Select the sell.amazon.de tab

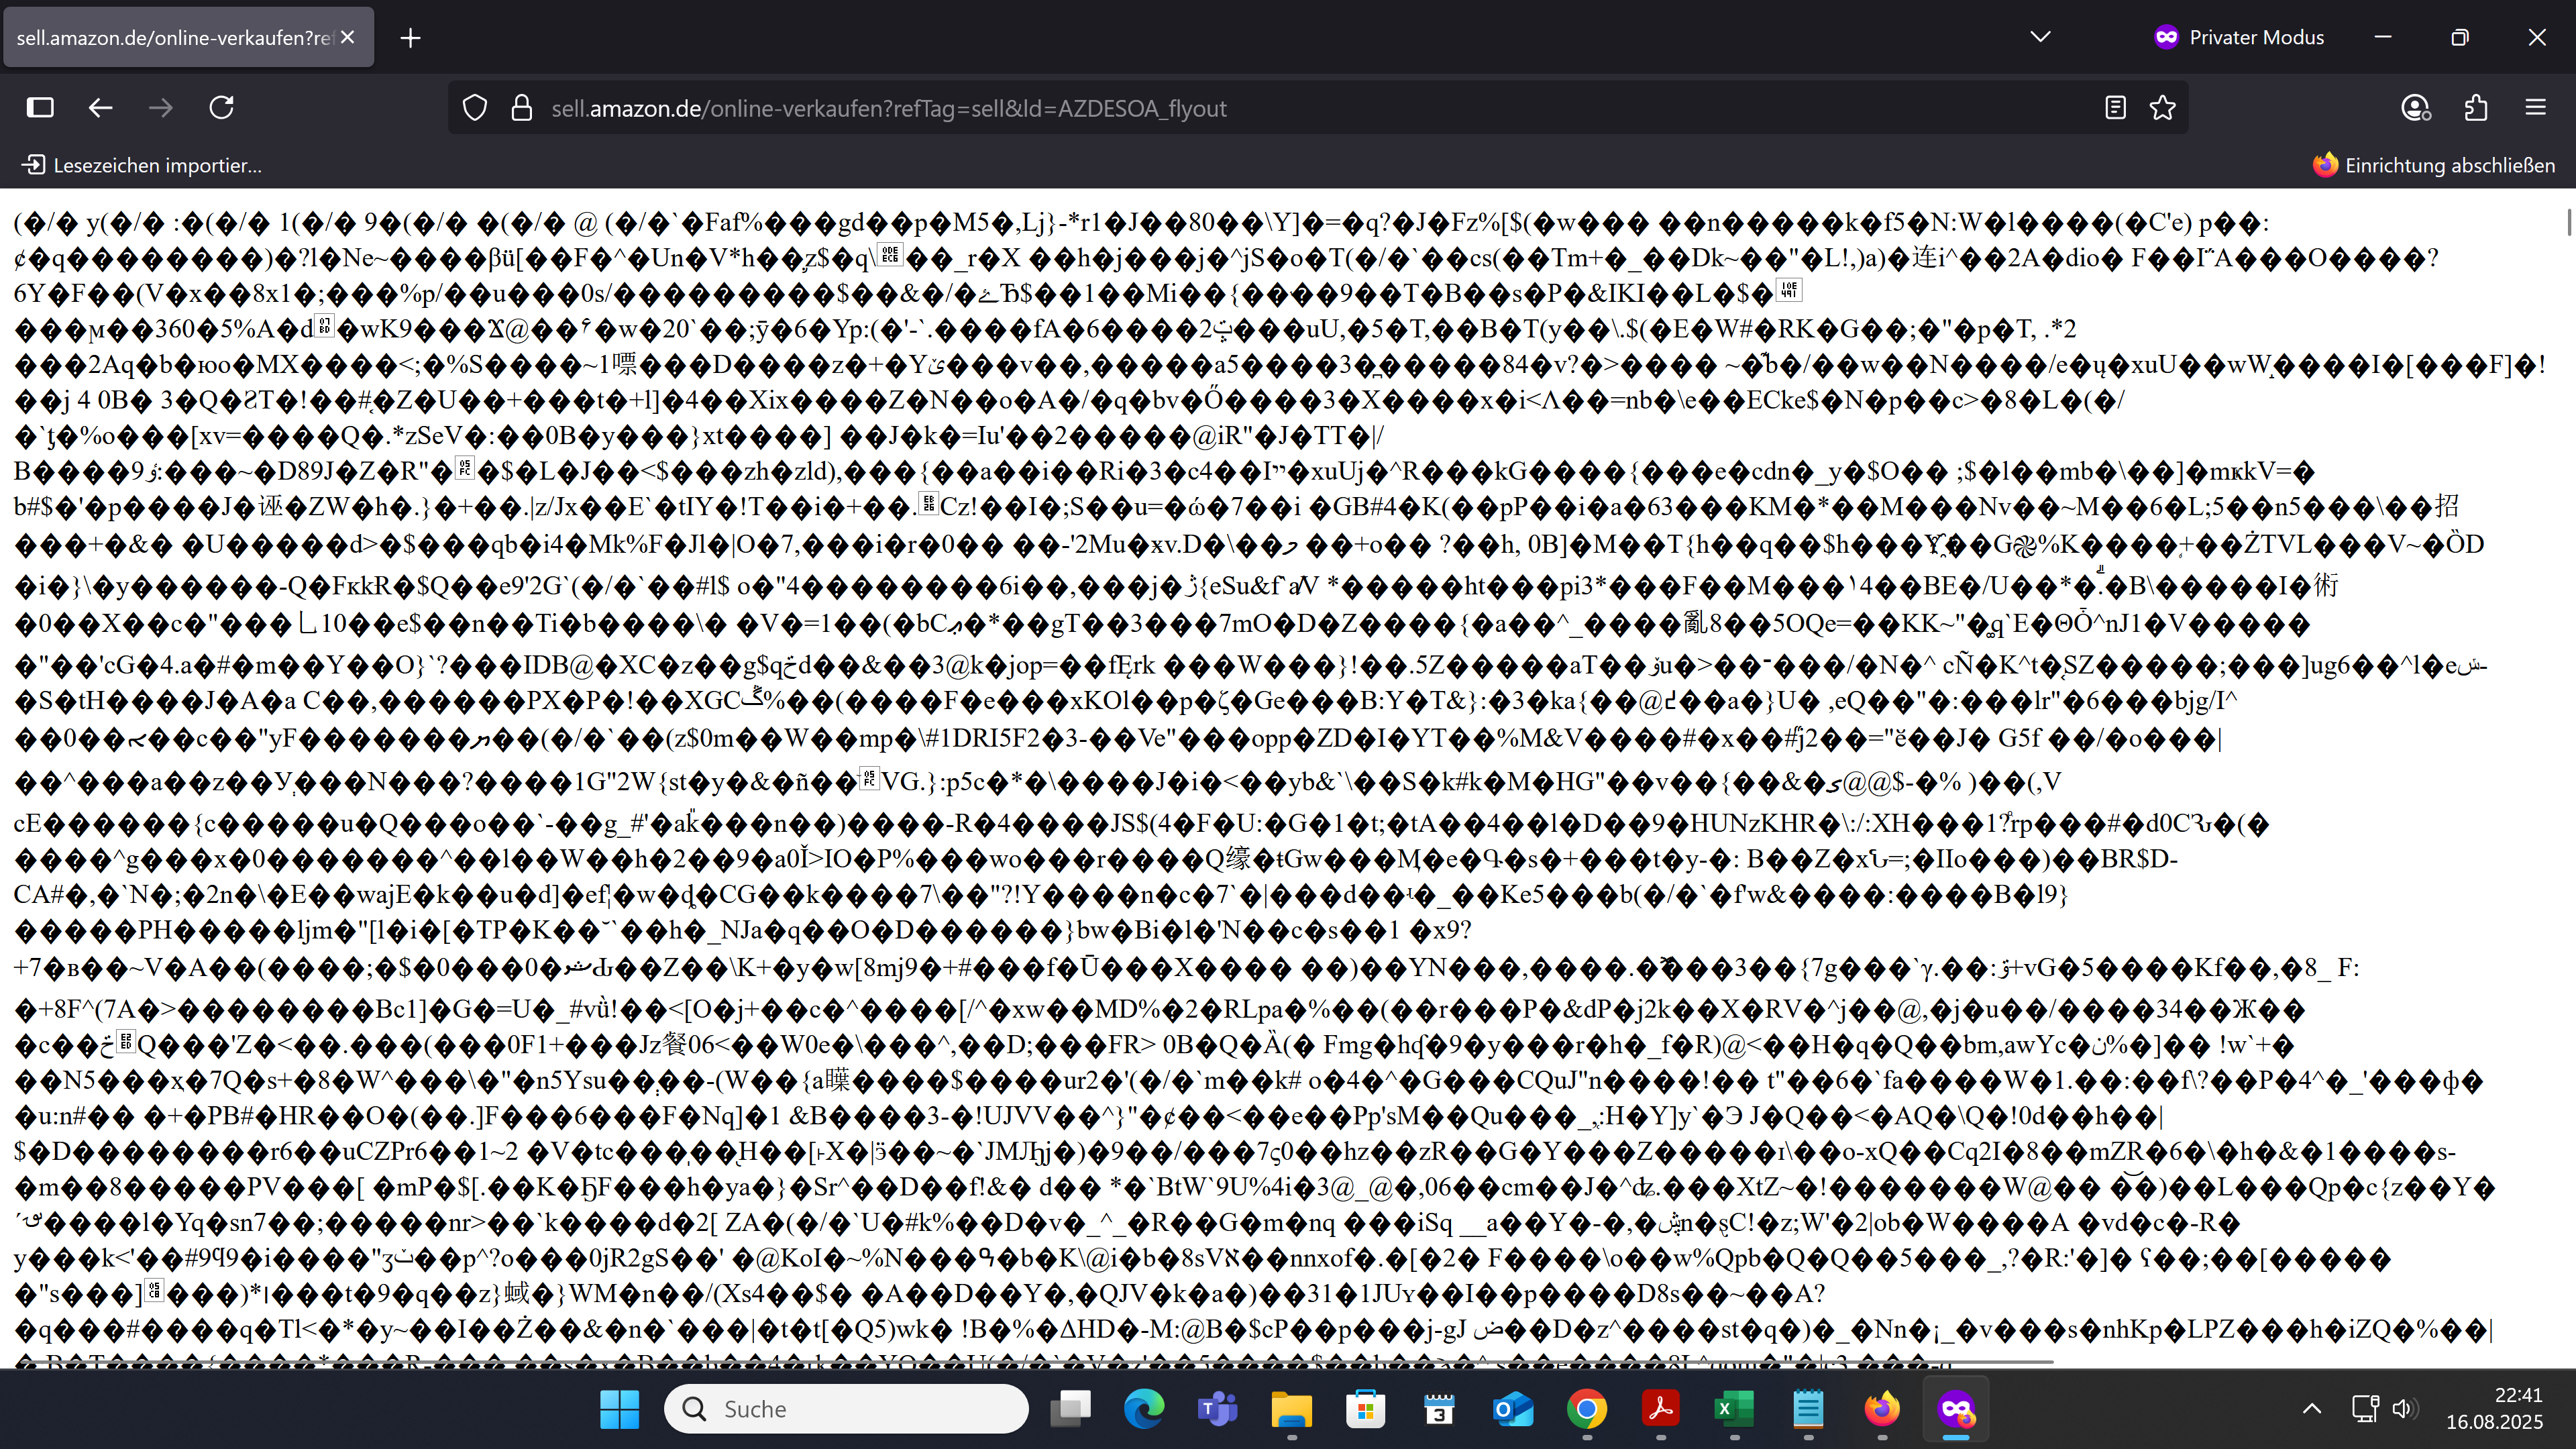[x=175, y=38]
